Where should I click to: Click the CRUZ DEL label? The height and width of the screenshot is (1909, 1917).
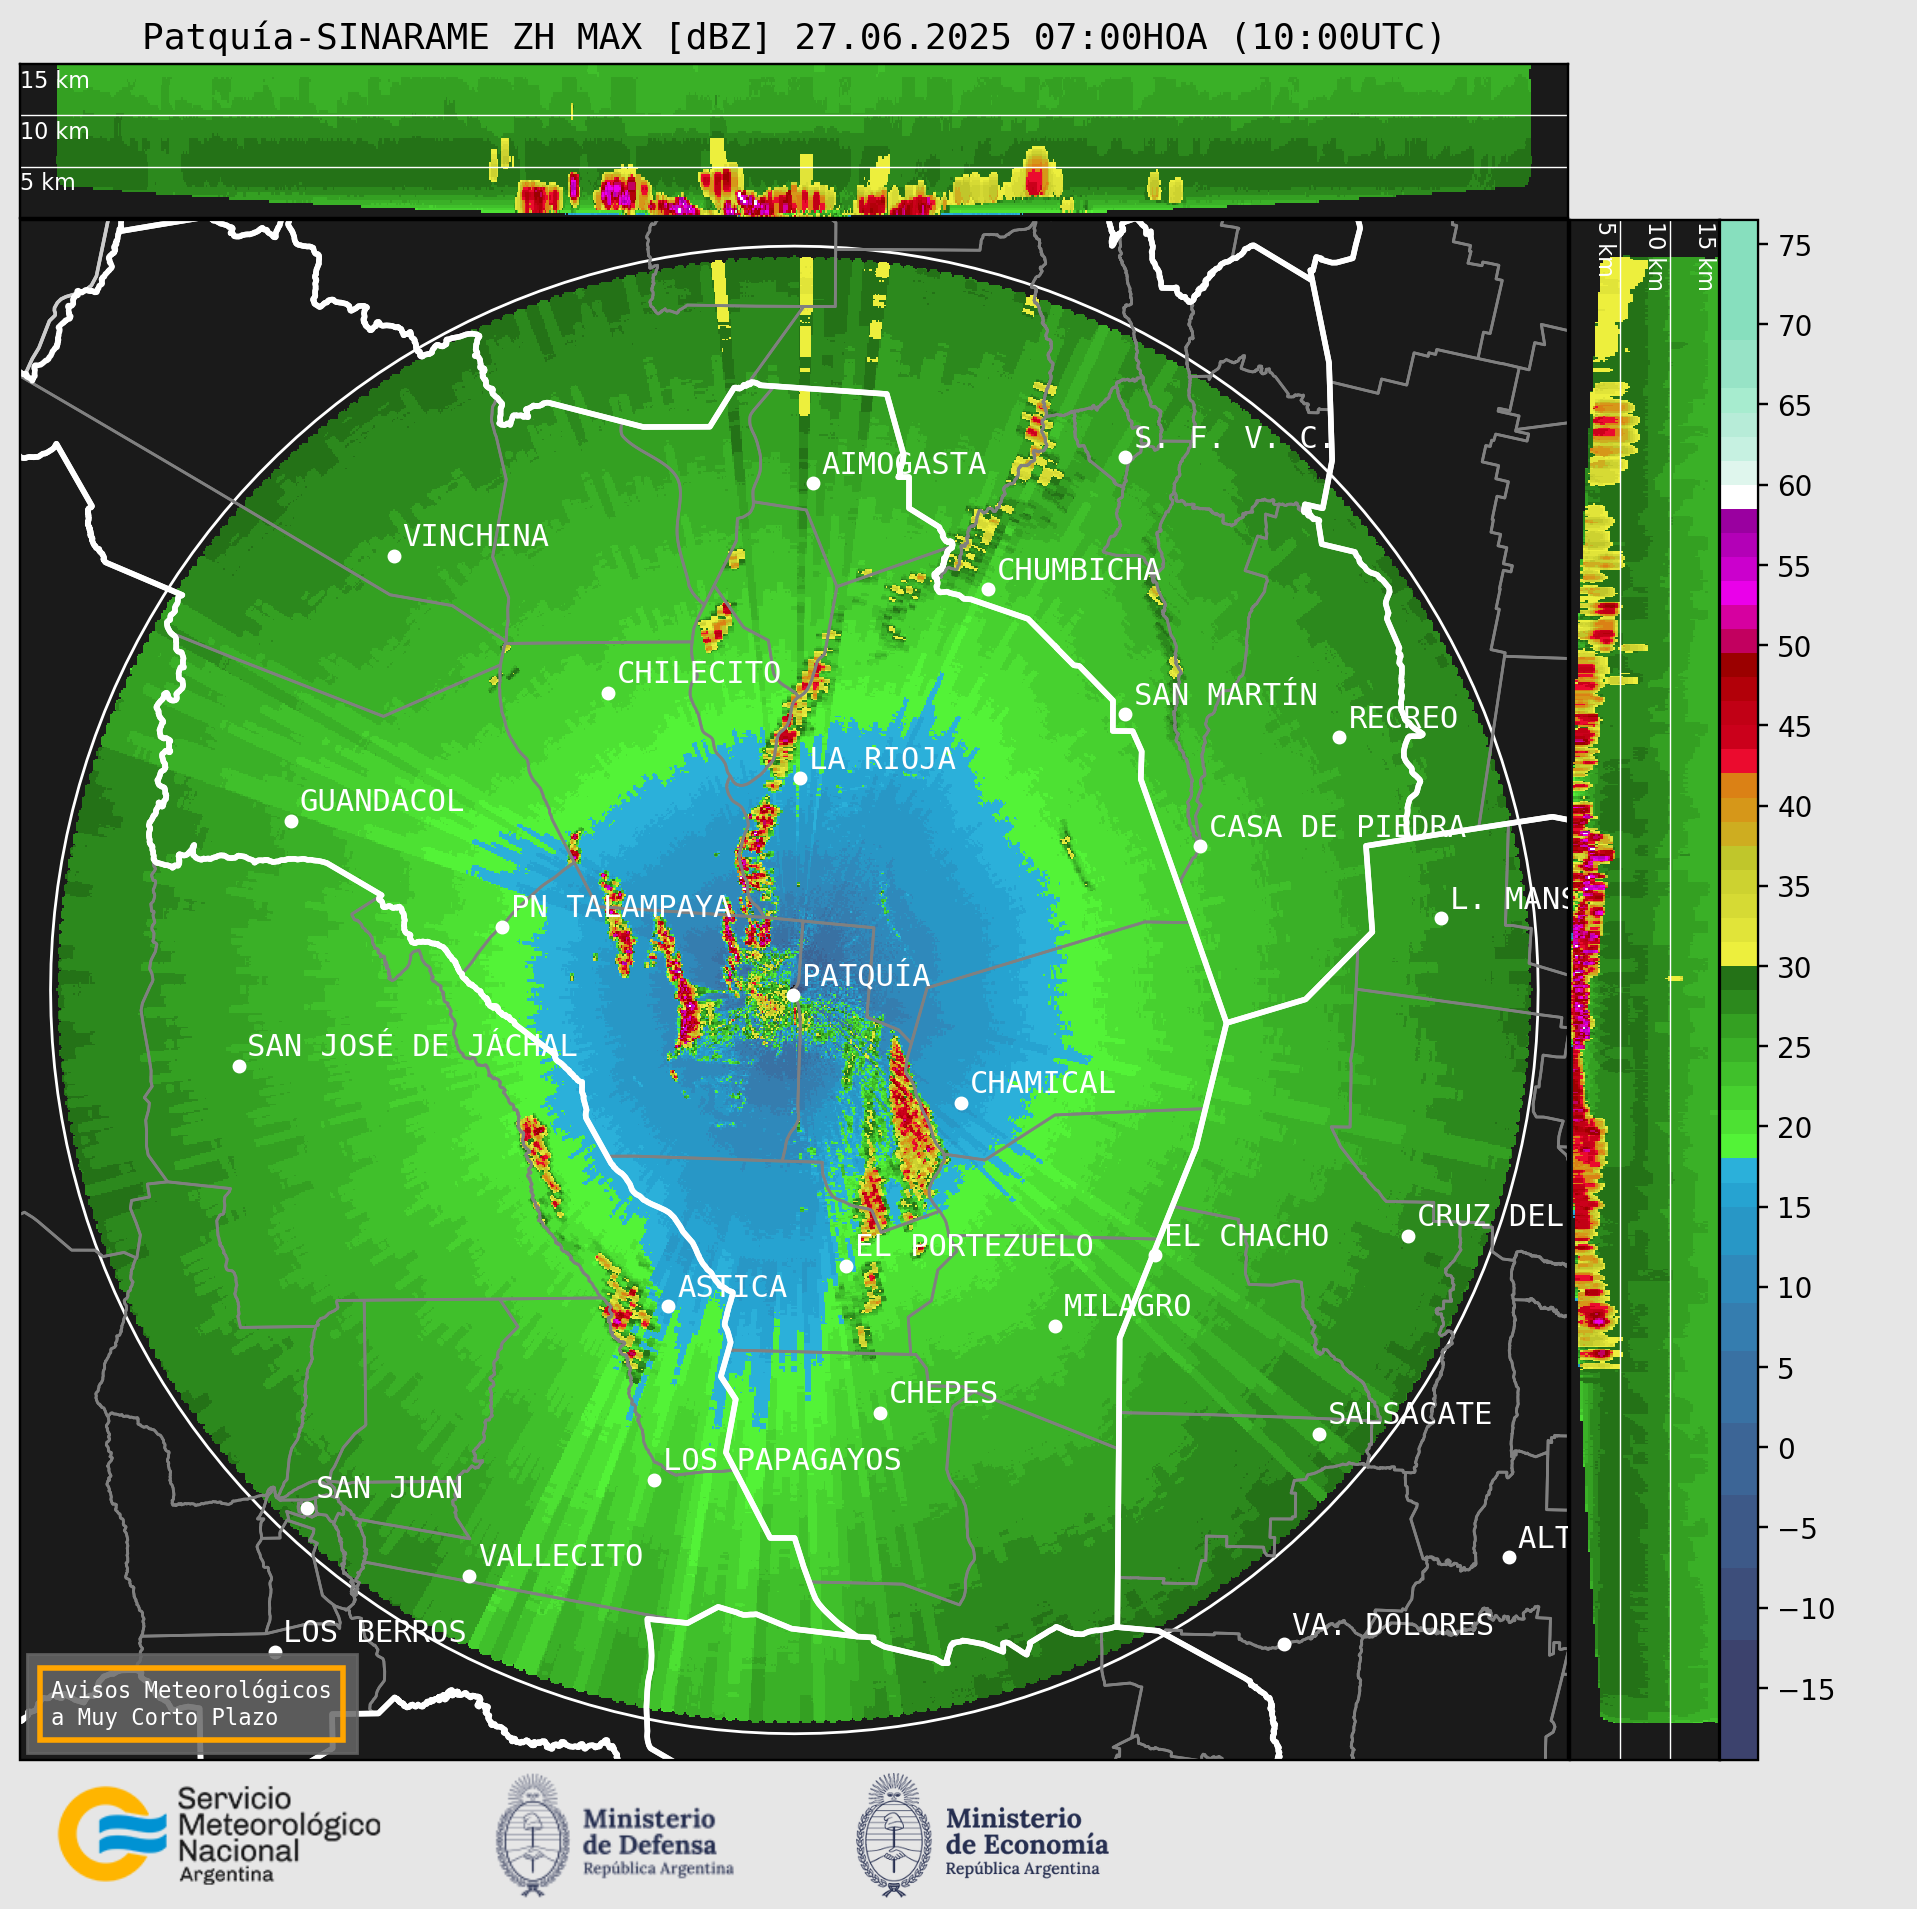[1490, 1215]
